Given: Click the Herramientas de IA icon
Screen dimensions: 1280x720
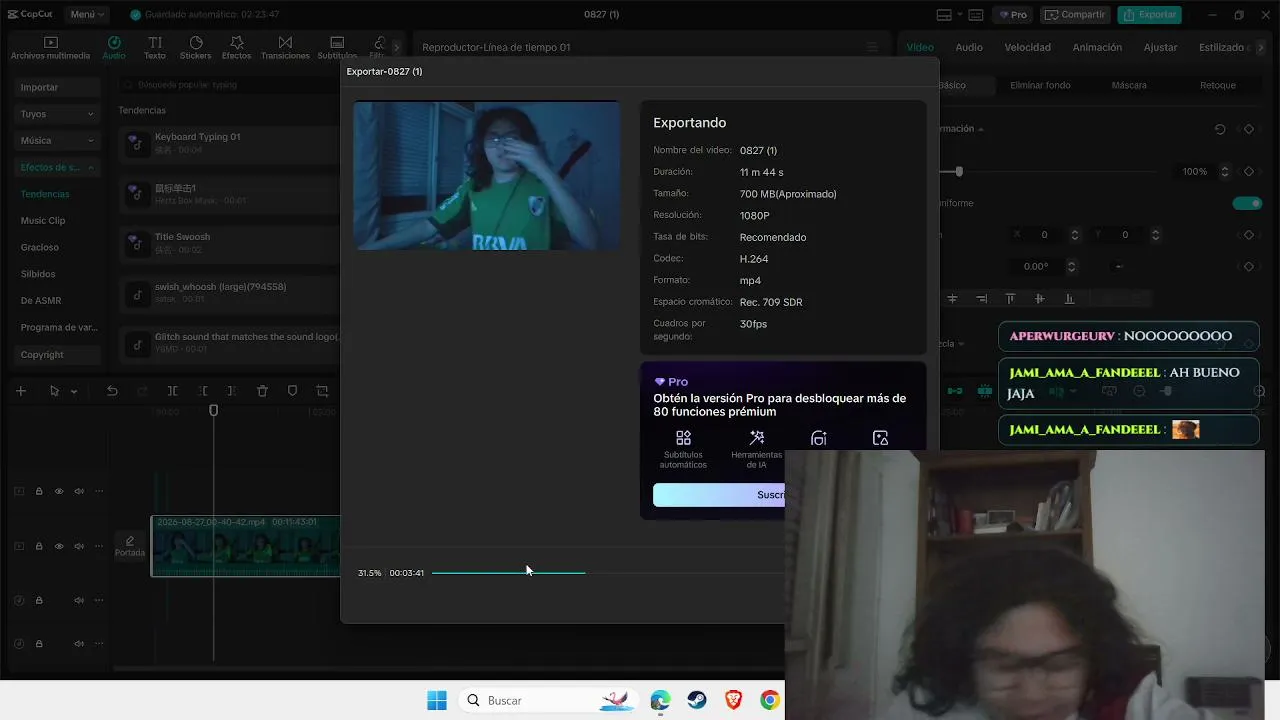Looking at the screenshot, I should [x=757, y=438].
